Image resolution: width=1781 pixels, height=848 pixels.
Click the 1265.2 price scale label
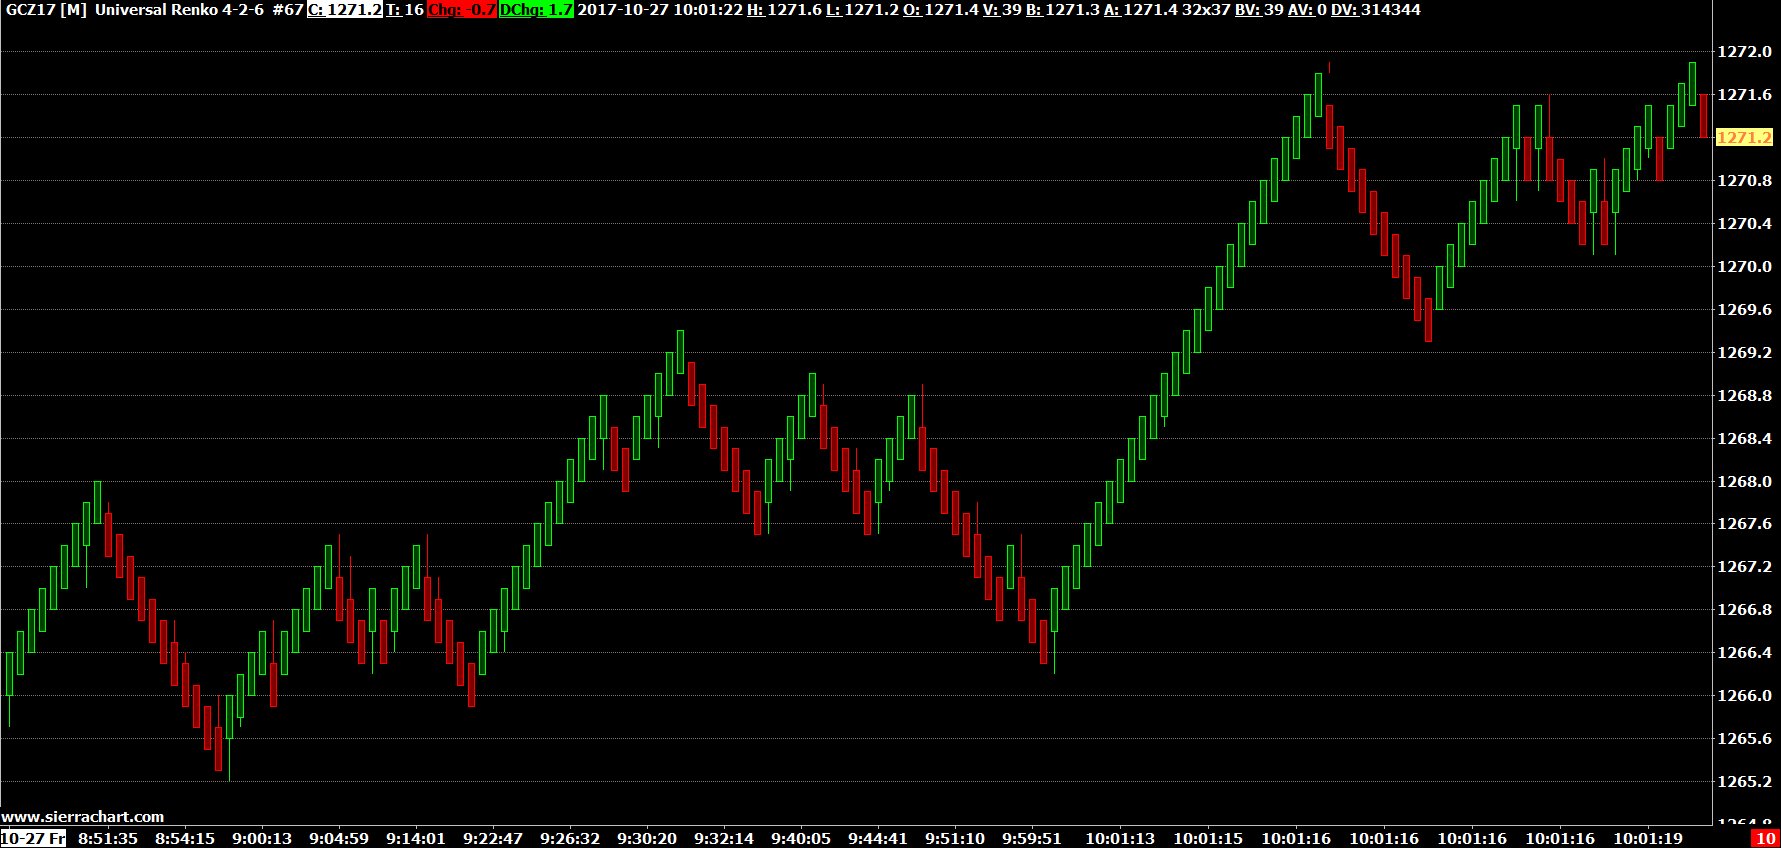click(1744, 782)
